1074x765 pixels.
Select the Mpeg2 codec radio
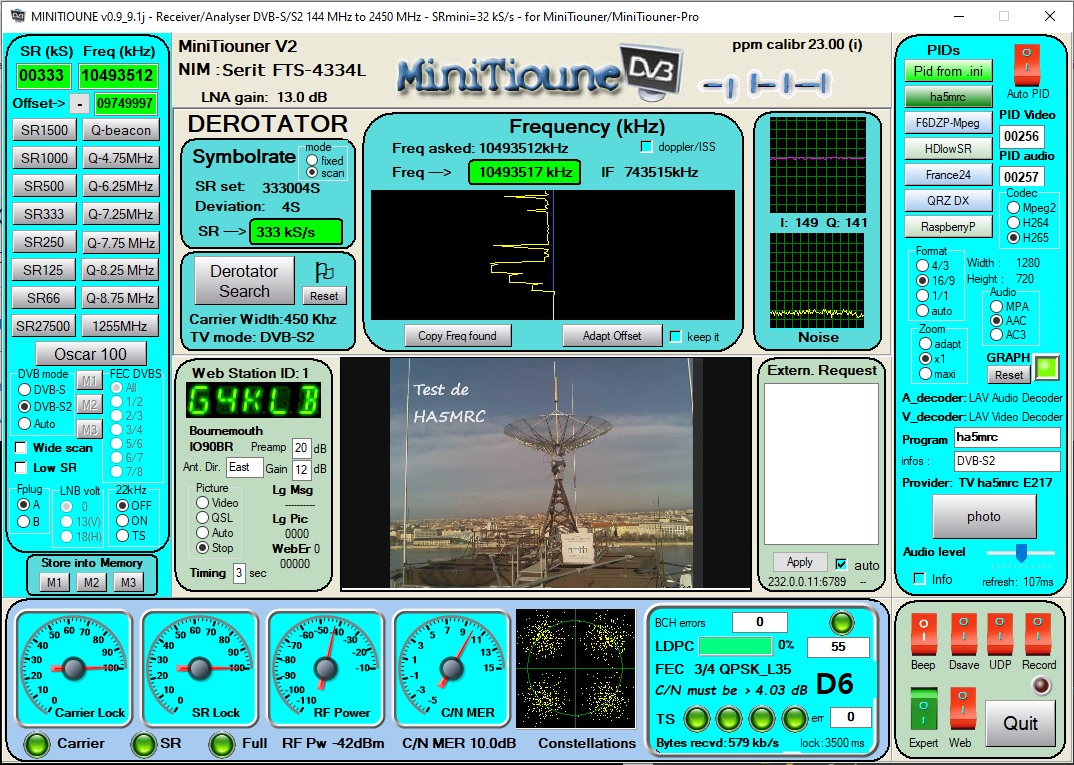[x=1013, y=208]
